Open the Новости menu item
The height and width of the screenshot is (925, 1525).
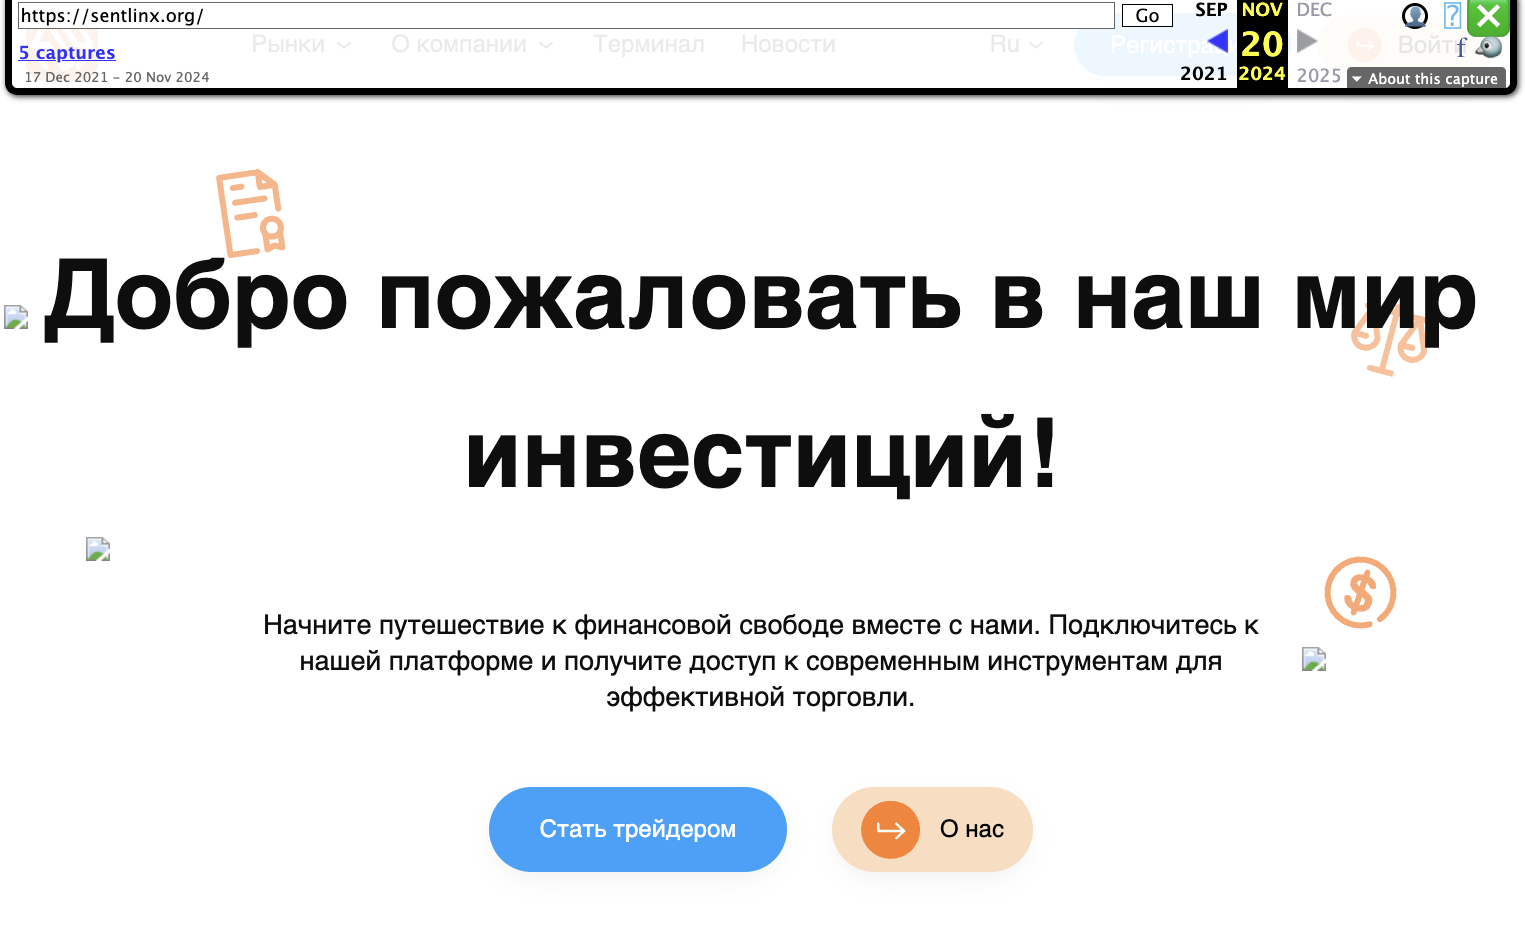pyautogui.click(x=788, y=44)
